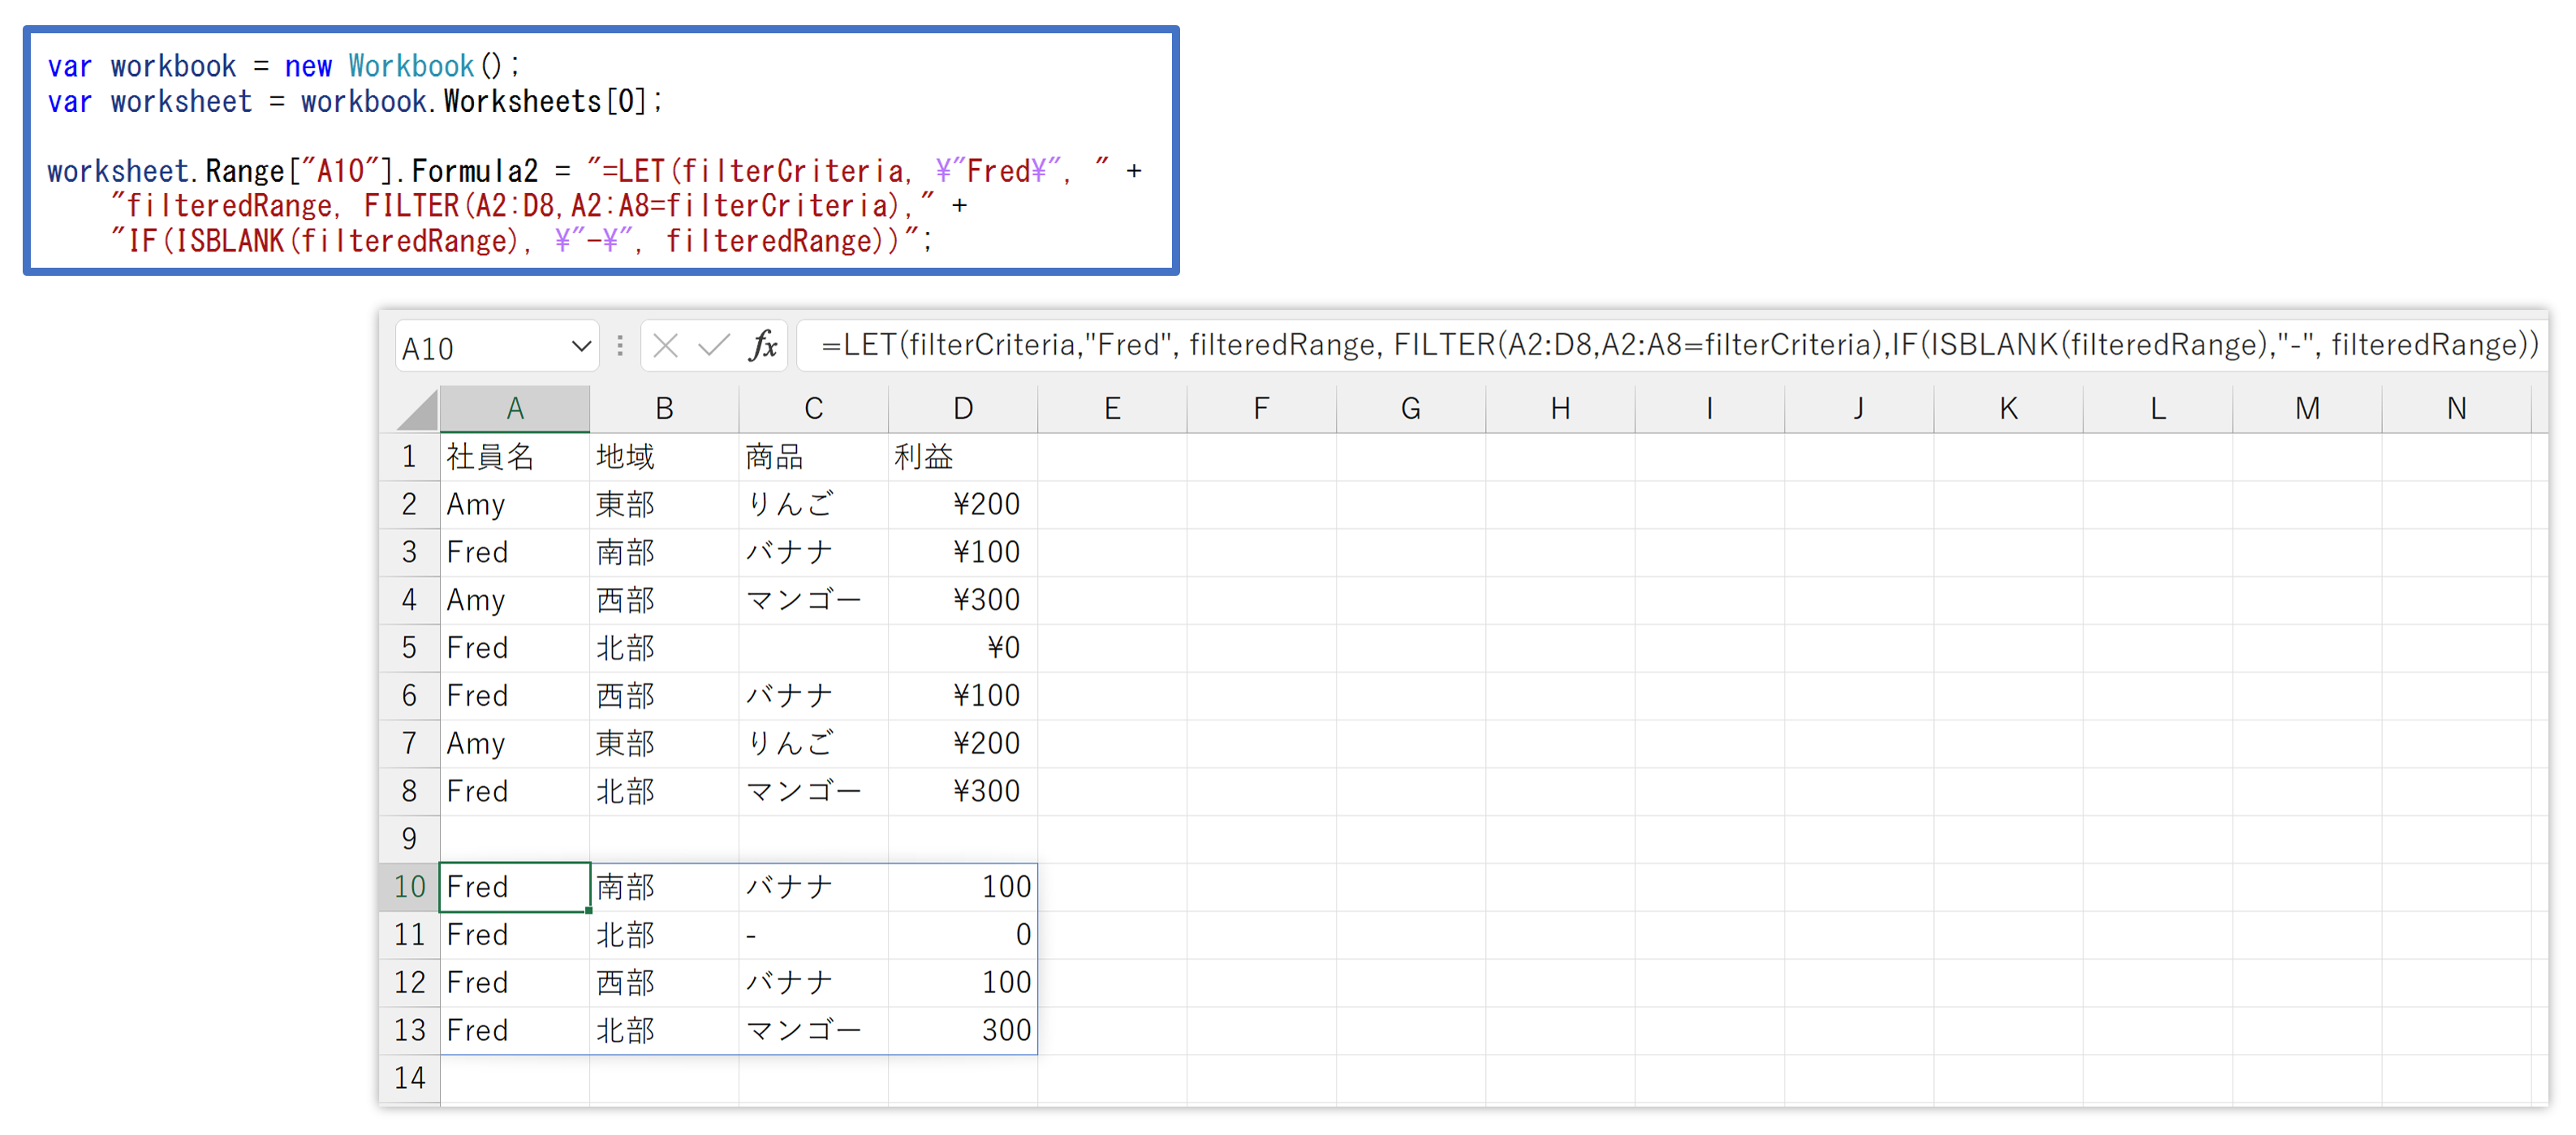Click the Select All corner triangle

coord(418,410)
